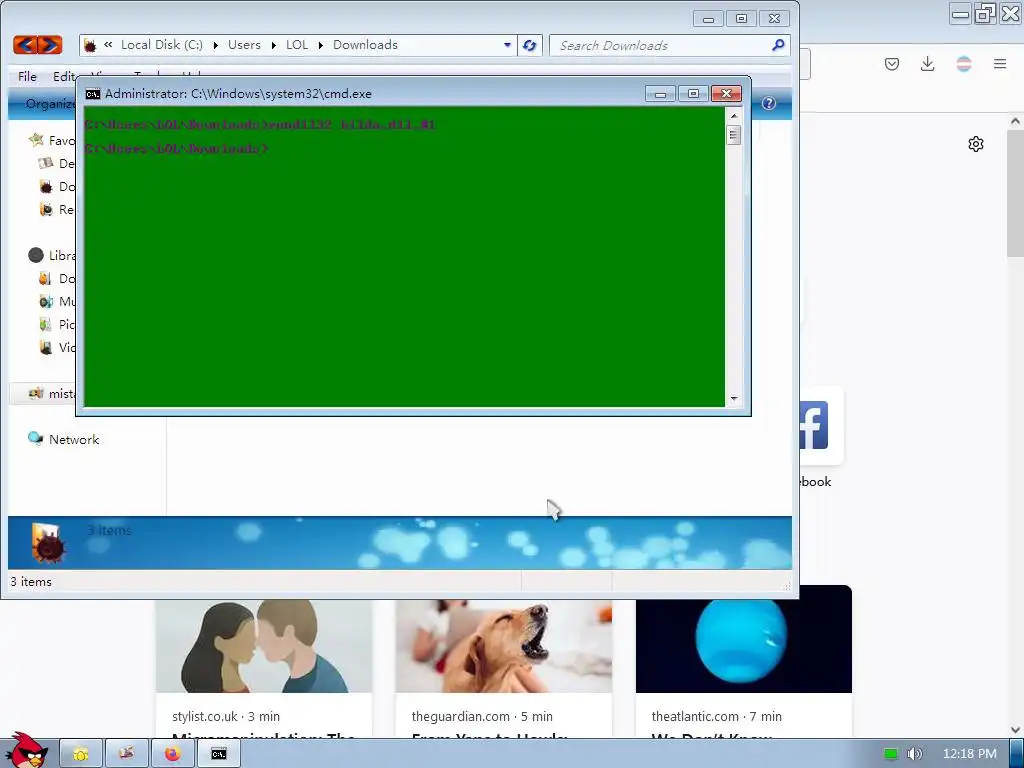Open the second taskbar icon beside Explorer
This screenshot has width=1024, height=768.
127,754
